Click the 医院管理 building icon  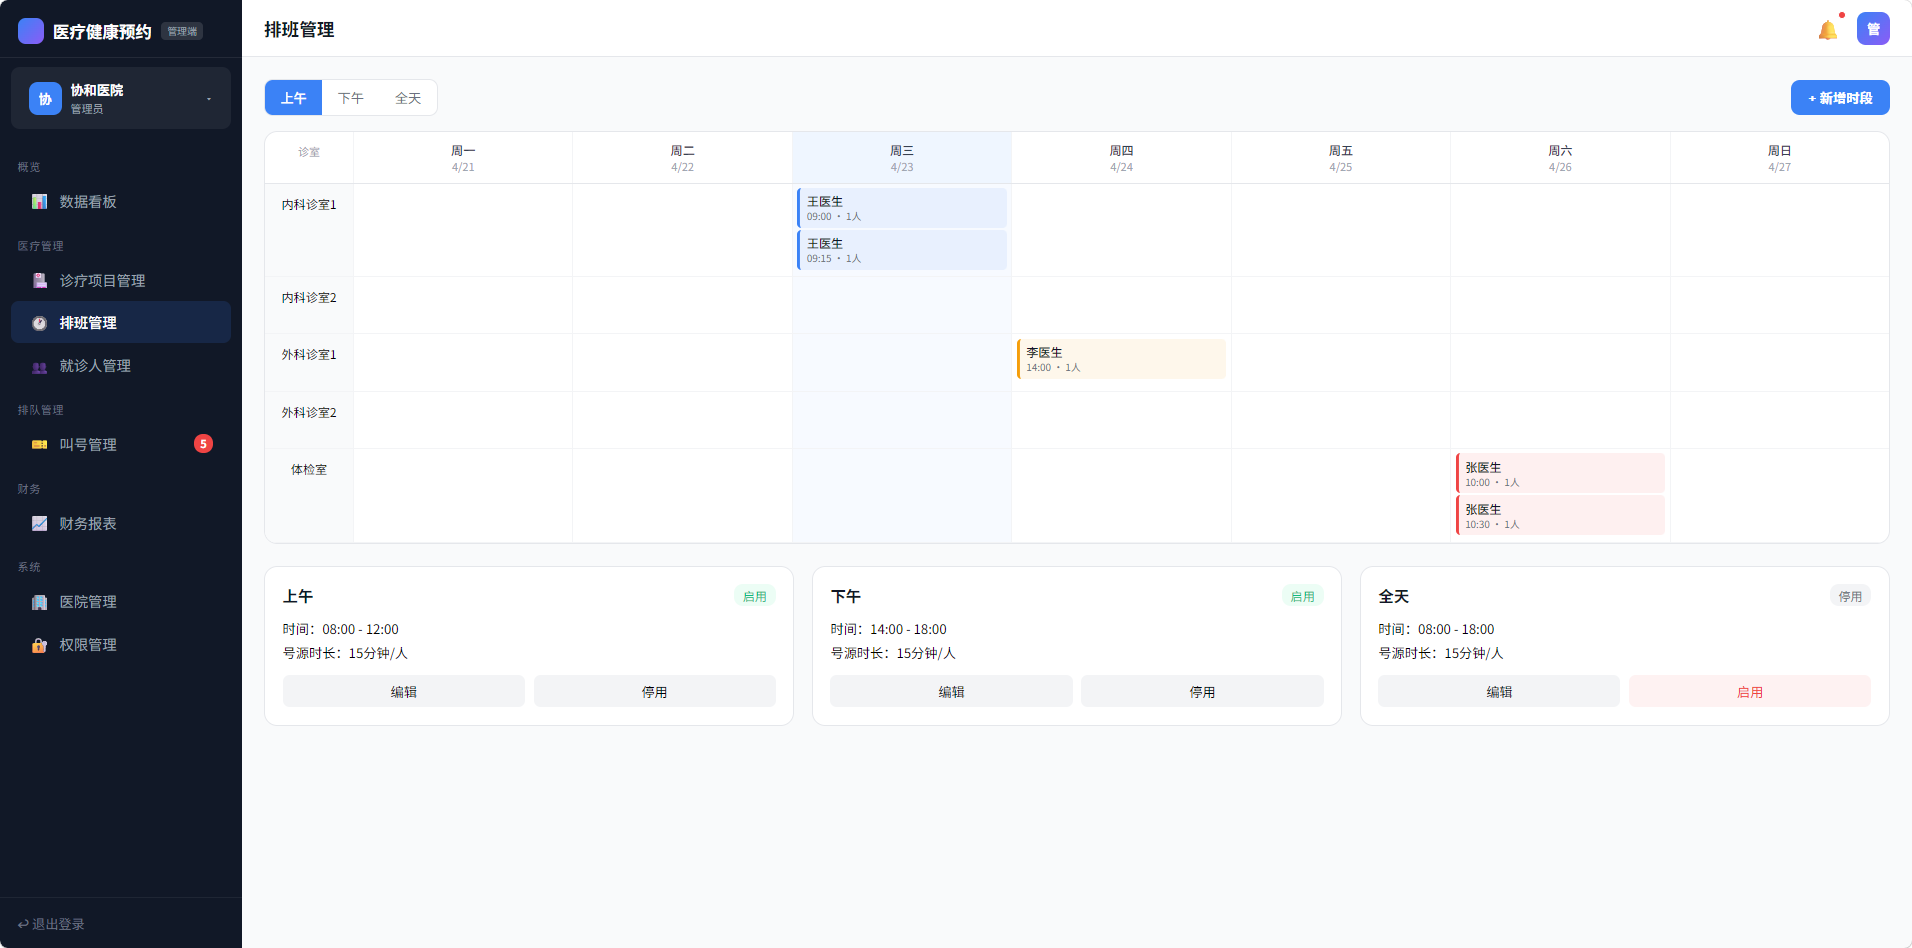point(40,602)
